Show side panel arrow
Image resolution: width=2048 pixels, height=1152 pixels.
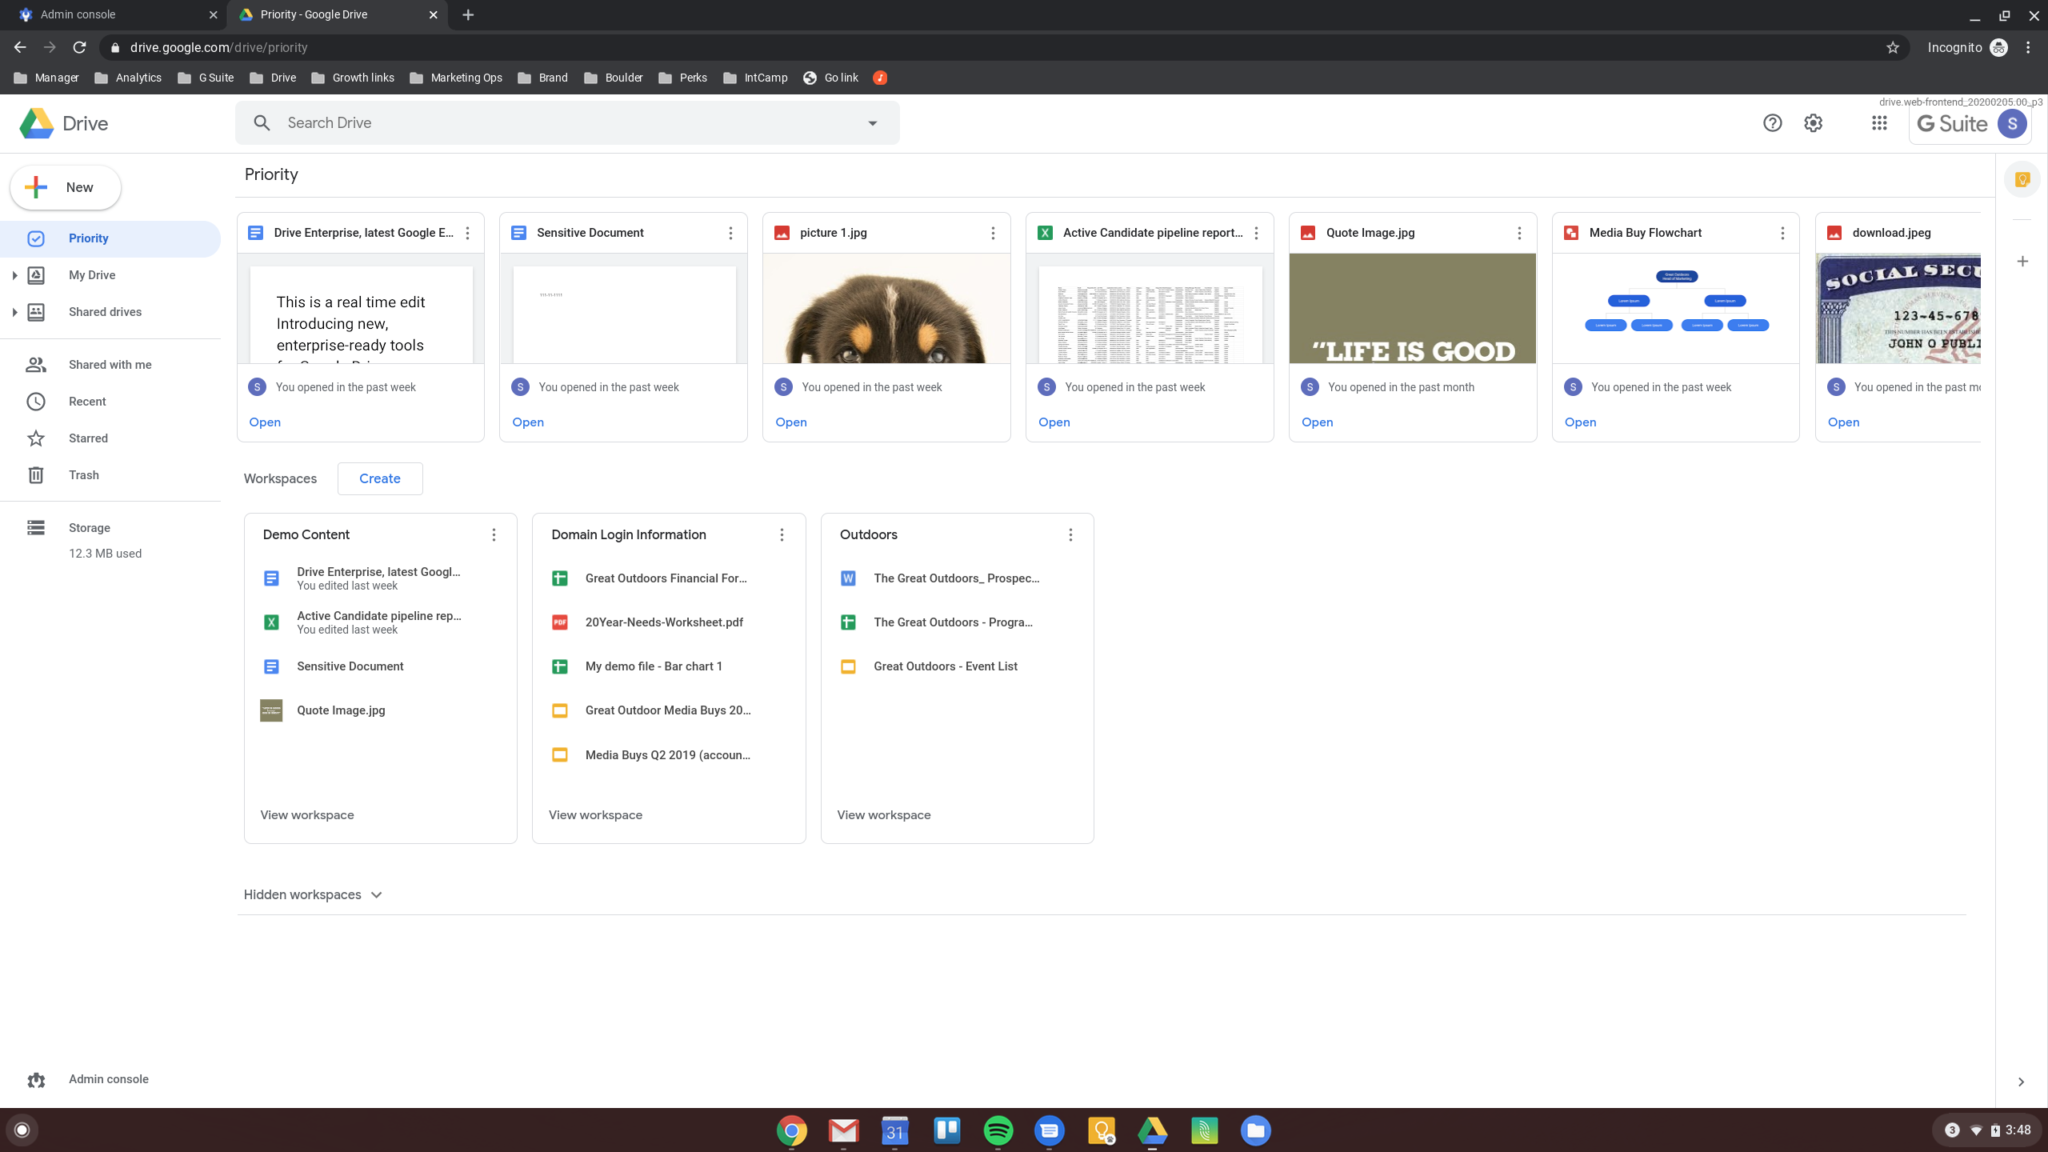click(2021, 1082)
